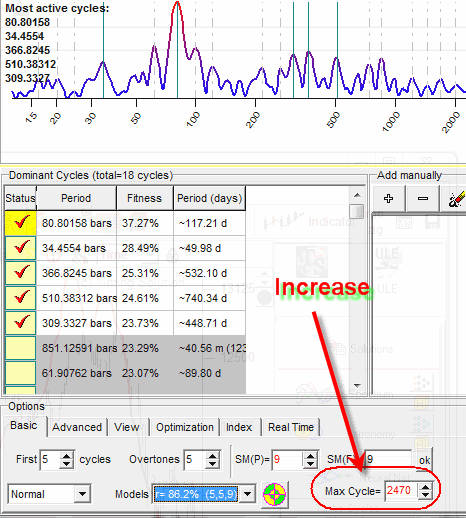Open the Optimization tab
Screen dimensions: 466x518
point(185,427)
